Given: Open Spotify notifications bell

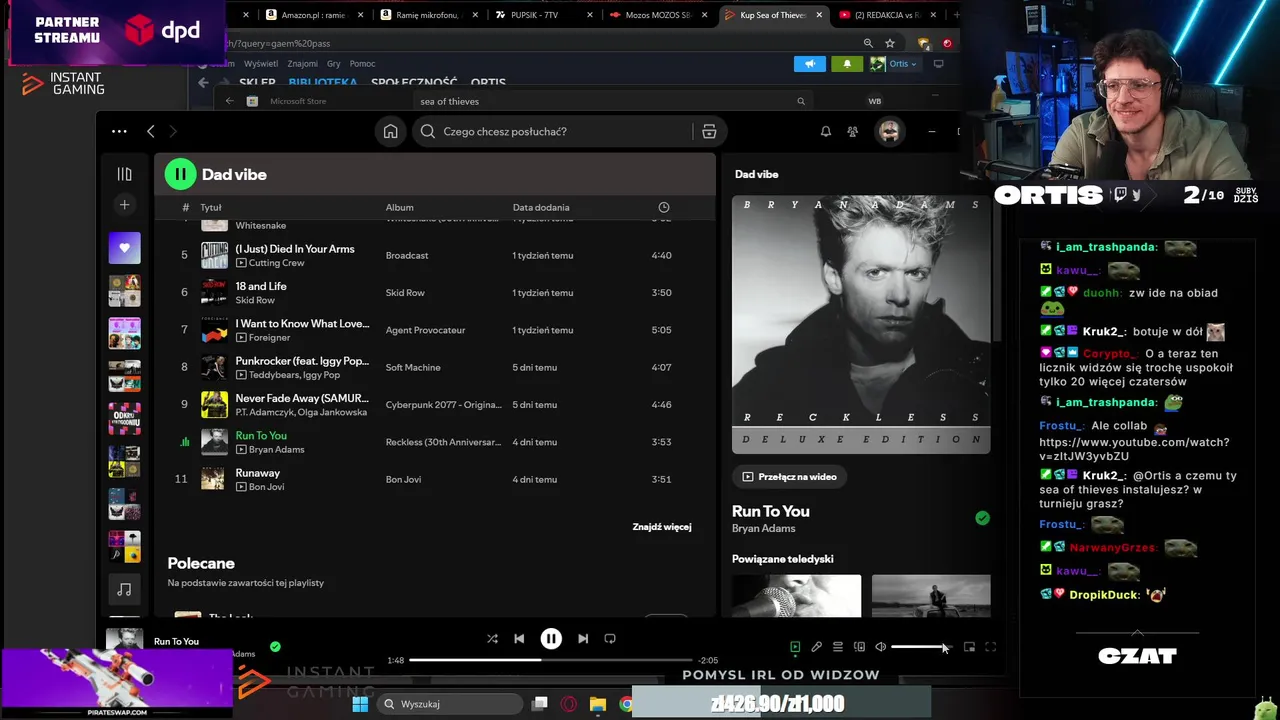Looking at the screenshot, I should 826,131.
